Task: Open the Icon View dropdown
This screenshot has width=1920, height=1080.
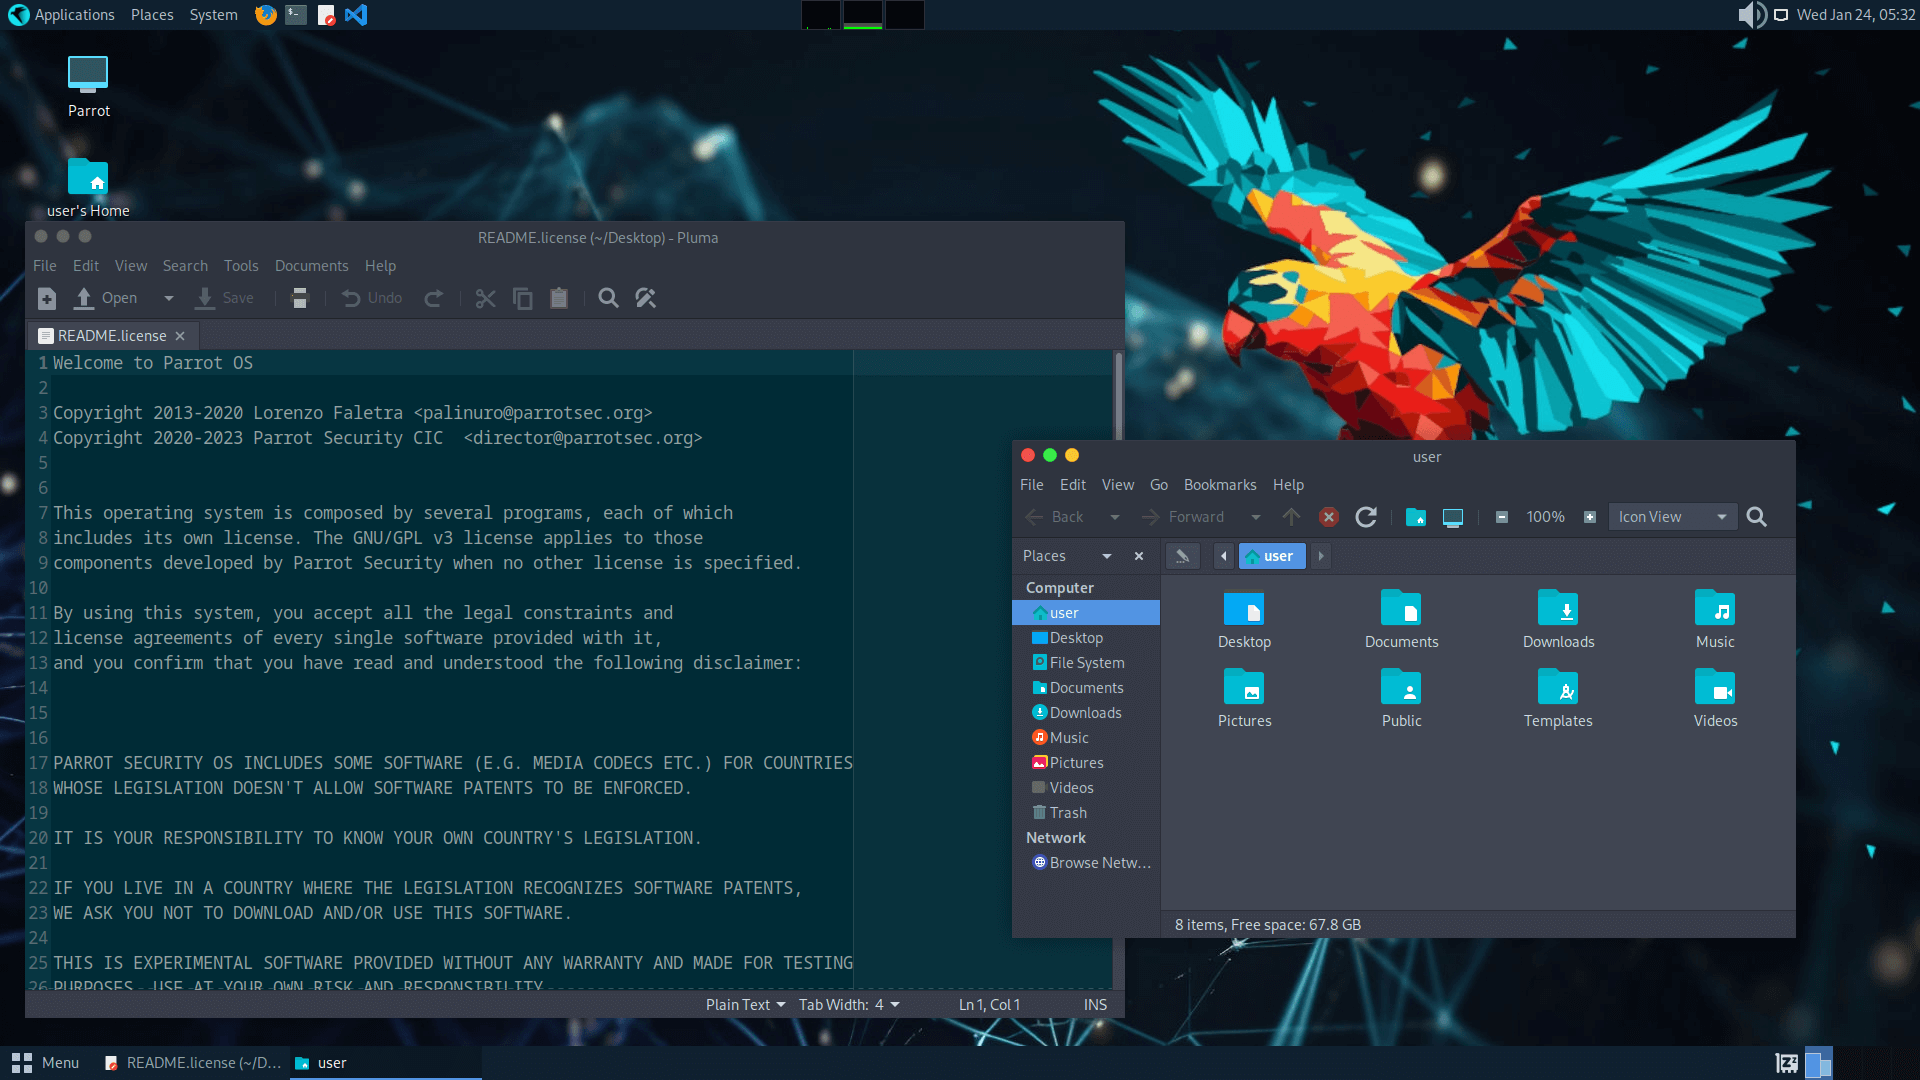Action: tap(1672, 517)
